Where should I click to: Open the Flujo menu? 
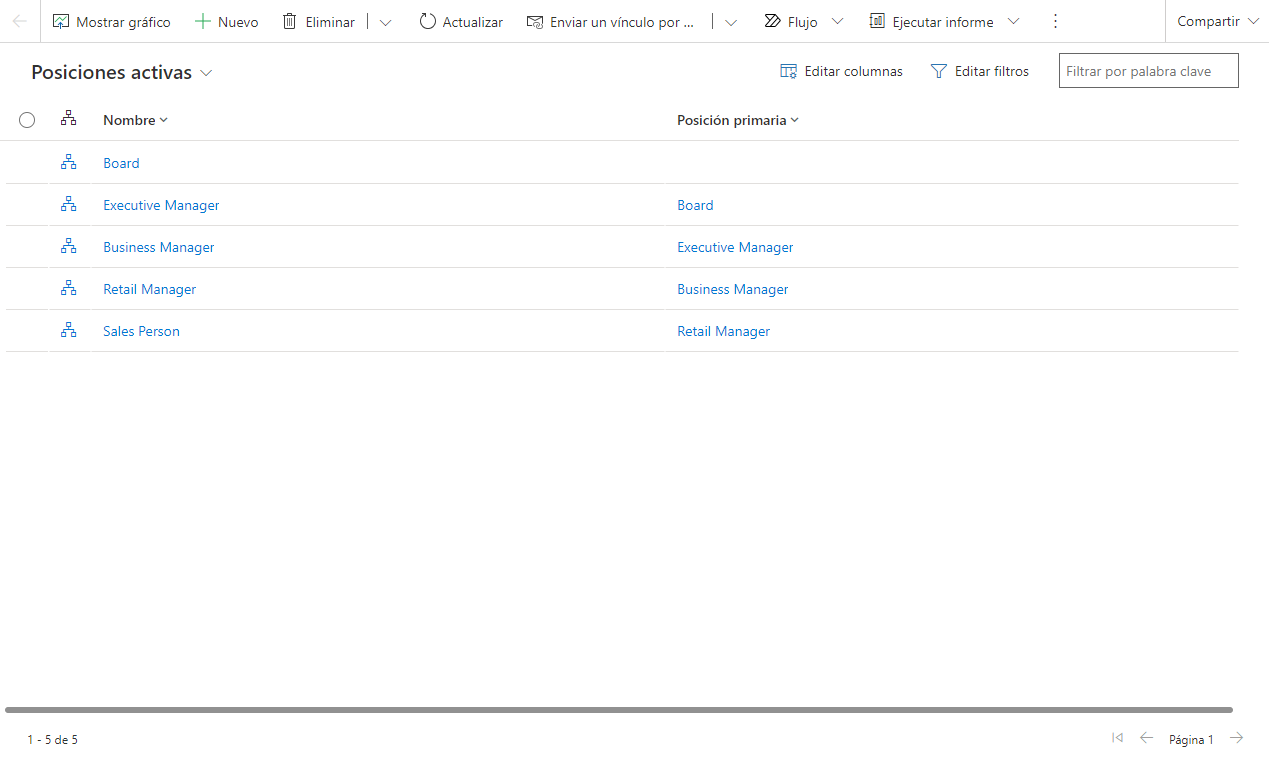tap(803, 21)
